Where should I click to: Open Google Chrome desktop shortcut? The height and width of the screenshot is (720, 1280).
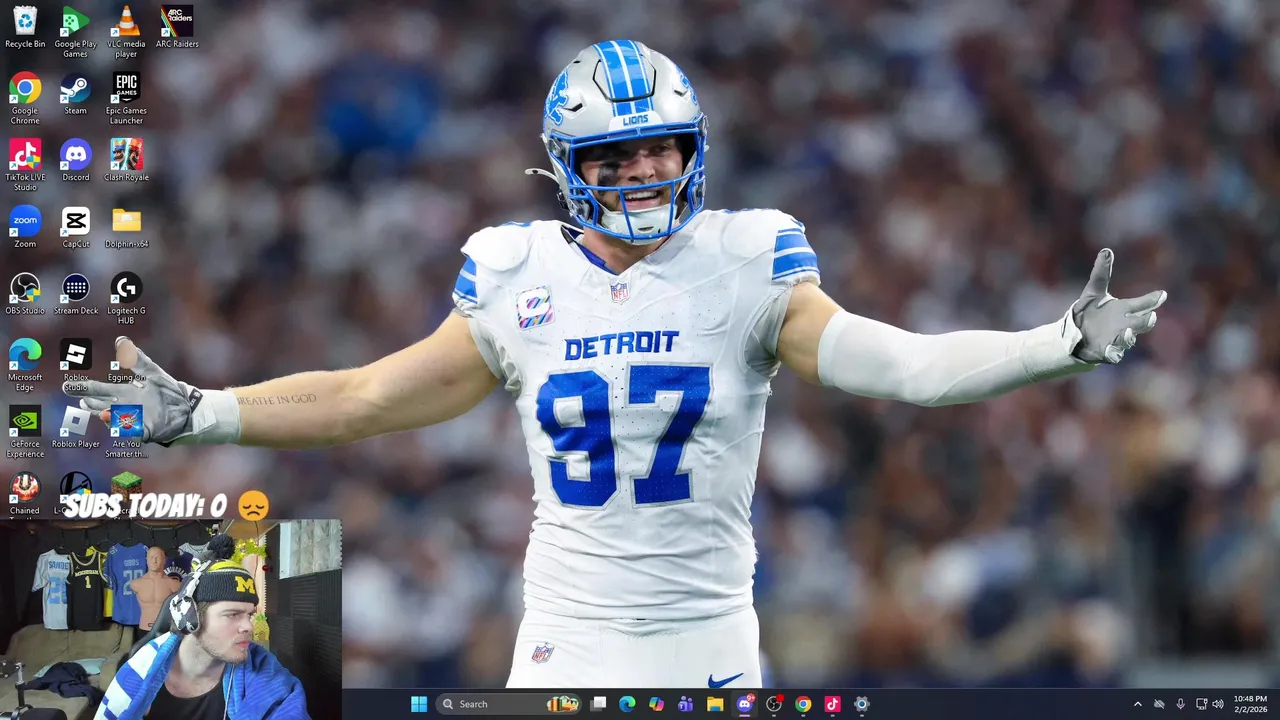(x=25, y=99)
